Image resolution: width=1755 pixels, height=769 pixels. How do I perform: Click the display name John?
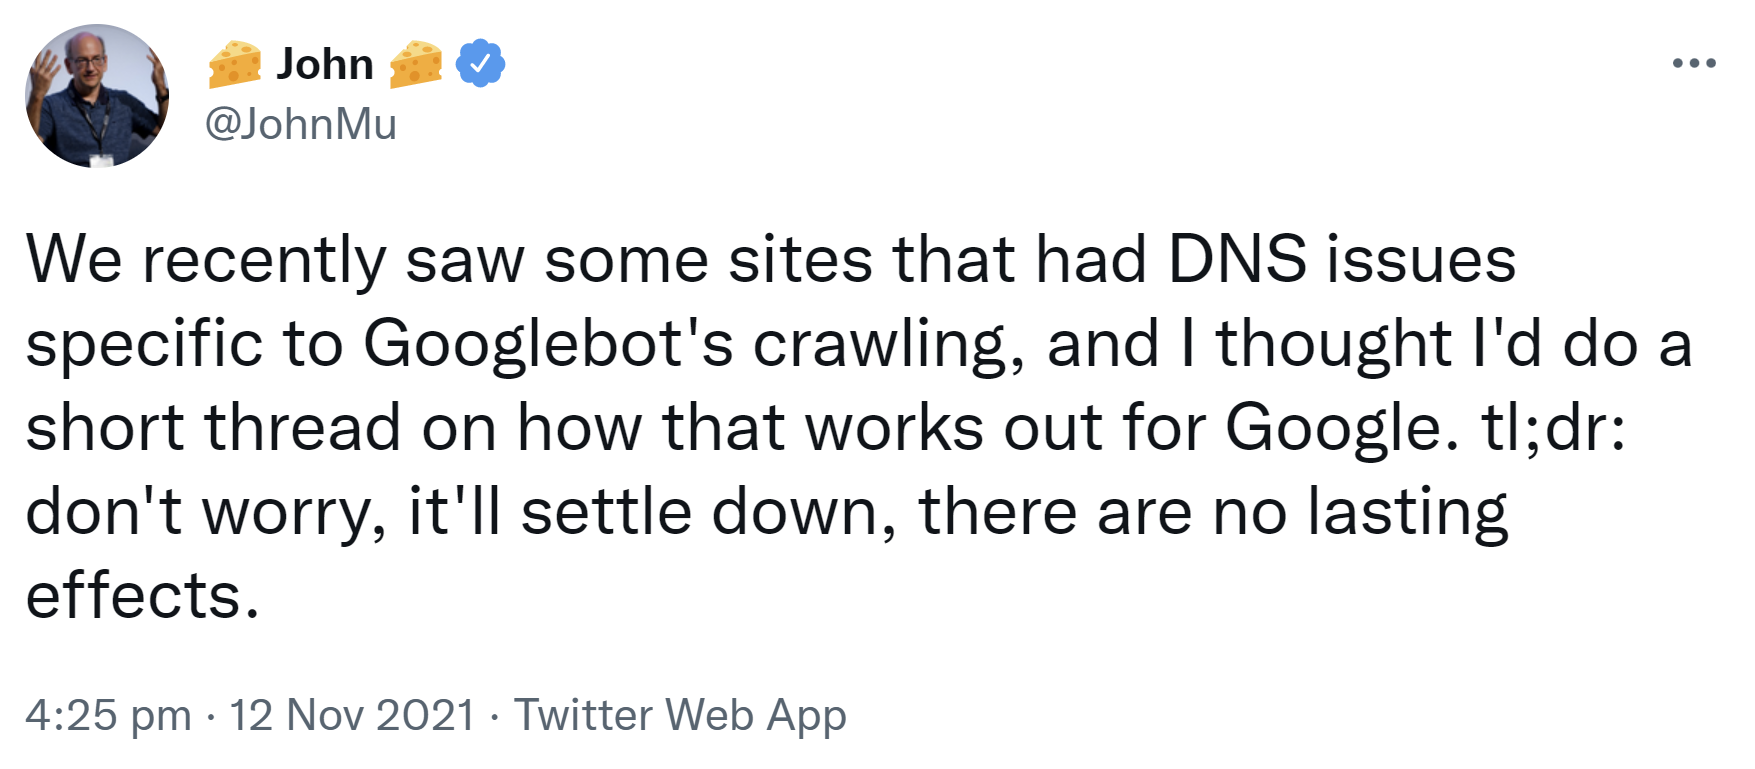[326, 63]
